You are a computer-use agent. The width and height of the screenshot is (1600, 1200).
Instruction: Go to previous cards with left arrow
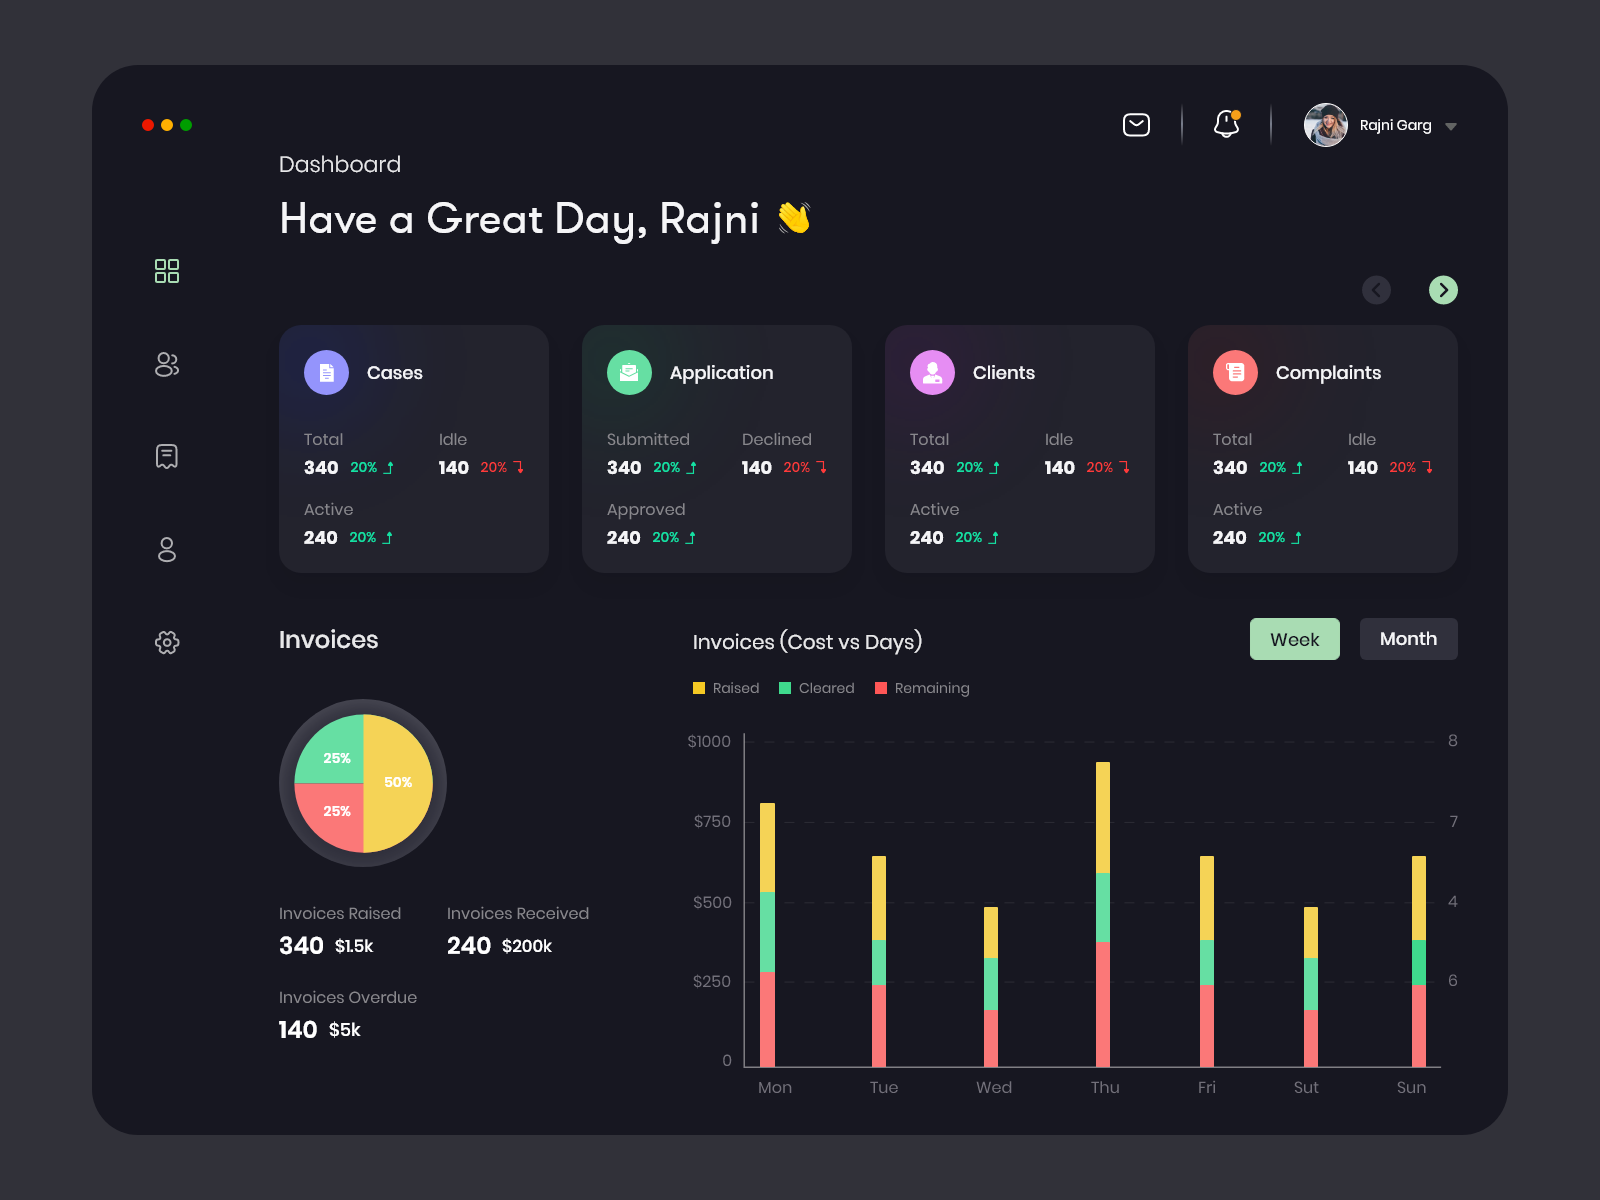tap(1377, 290)
